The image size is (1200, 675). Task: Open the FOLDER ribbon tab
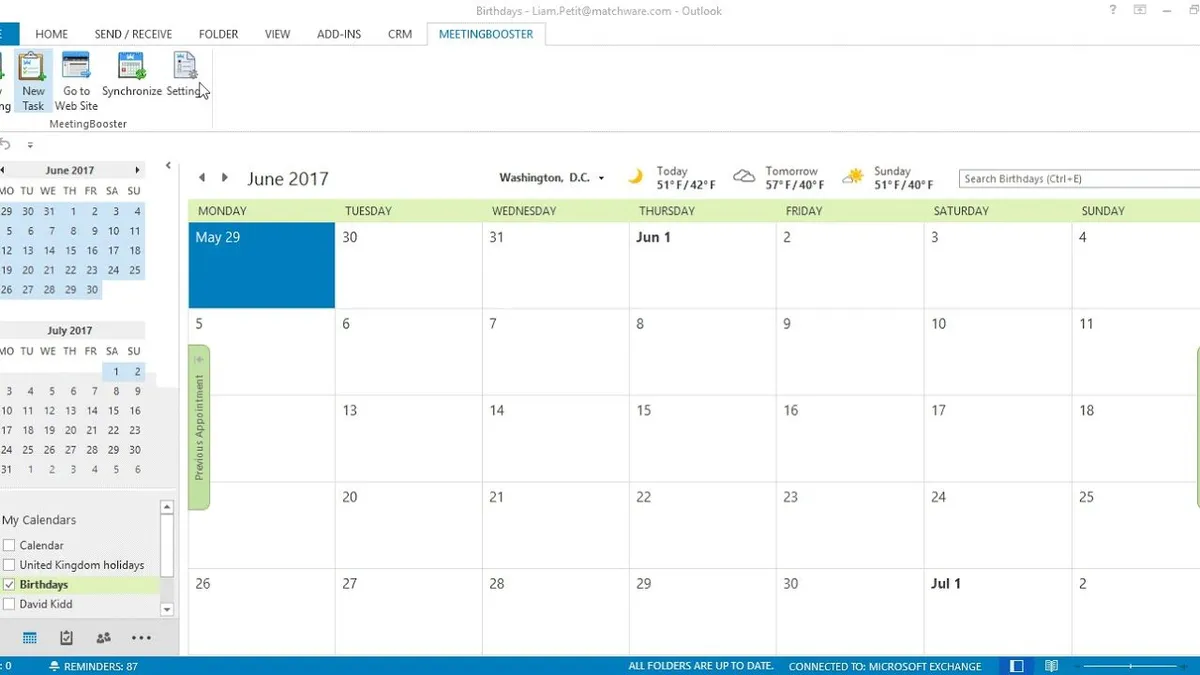point(218,34)
